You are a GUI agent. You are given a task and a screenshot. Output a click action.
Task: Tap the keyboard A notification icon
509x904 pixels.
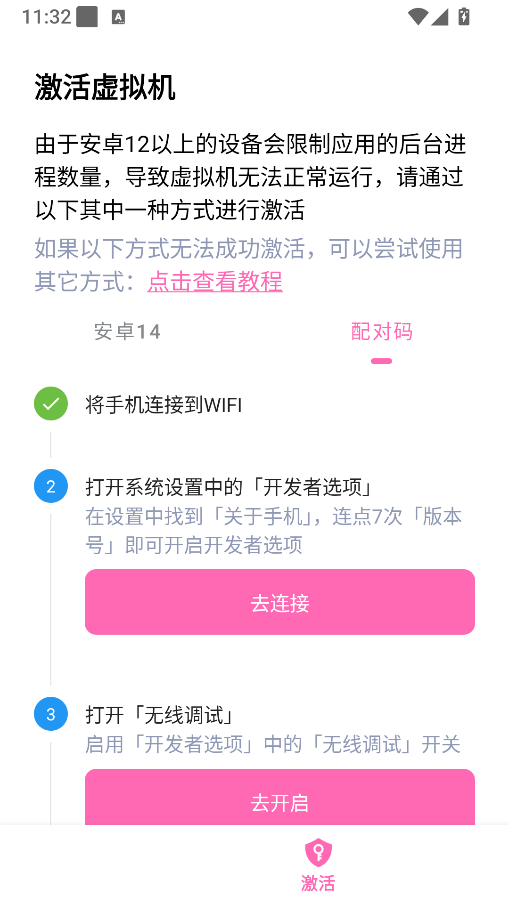118,17
